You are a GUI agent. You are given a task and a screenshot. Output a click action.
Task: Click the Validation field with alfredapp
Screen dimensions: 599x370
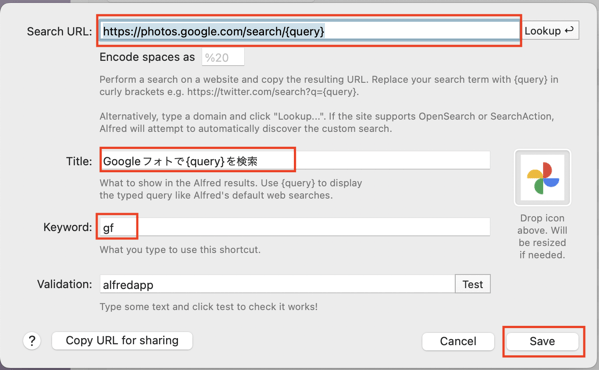(x=277, y=284)
